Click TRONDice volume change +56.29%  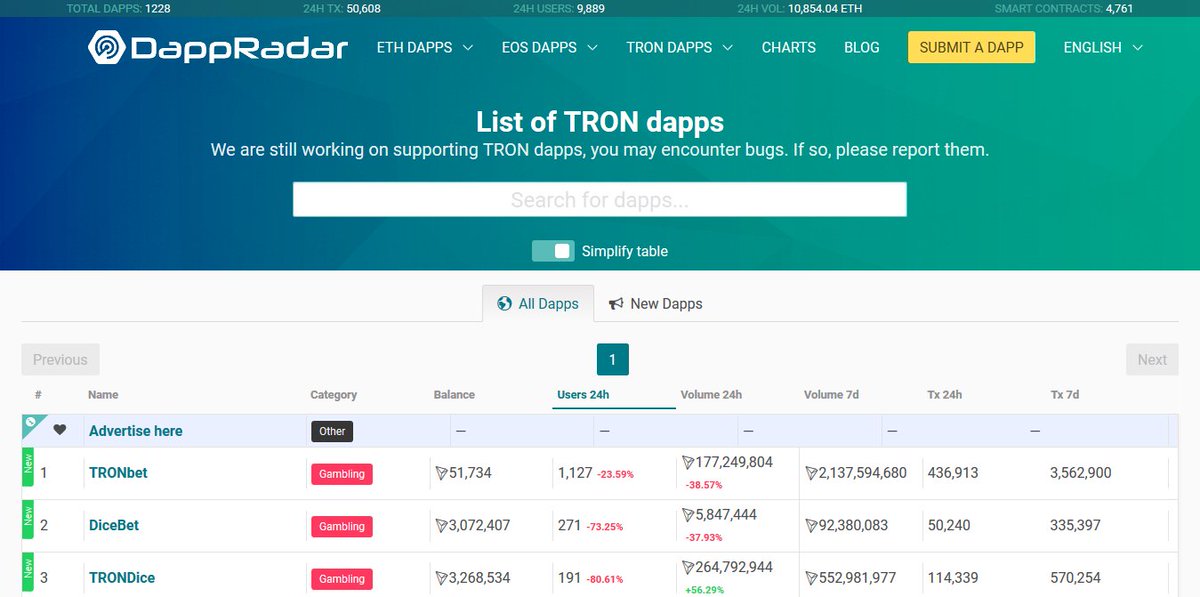[x=705, y=590]
